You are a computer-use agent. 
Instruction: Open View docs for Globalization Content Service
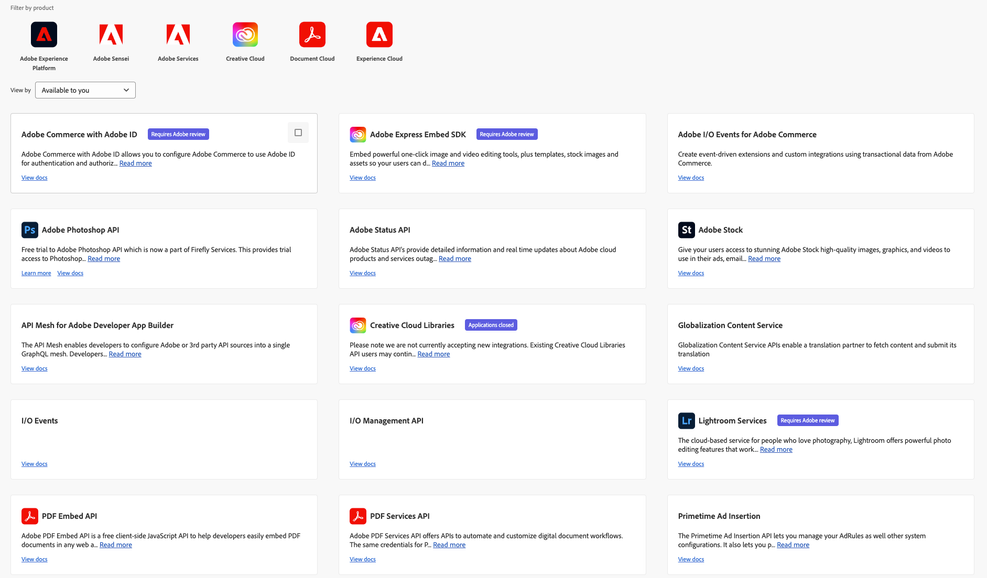tap(691, 368)
